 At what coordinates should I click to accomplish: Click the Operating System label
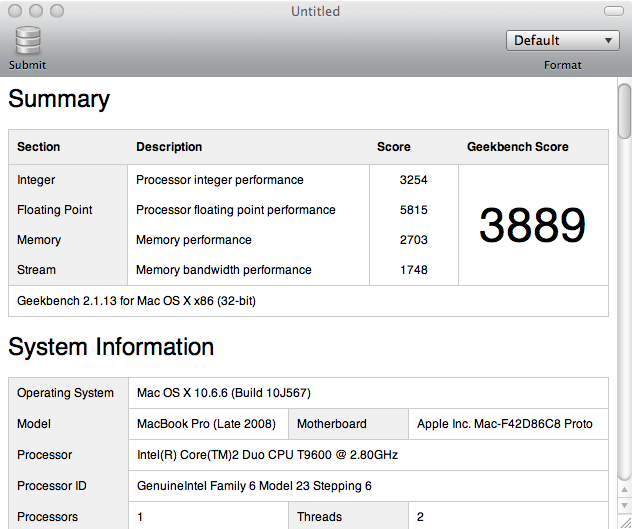click(65, 393)
